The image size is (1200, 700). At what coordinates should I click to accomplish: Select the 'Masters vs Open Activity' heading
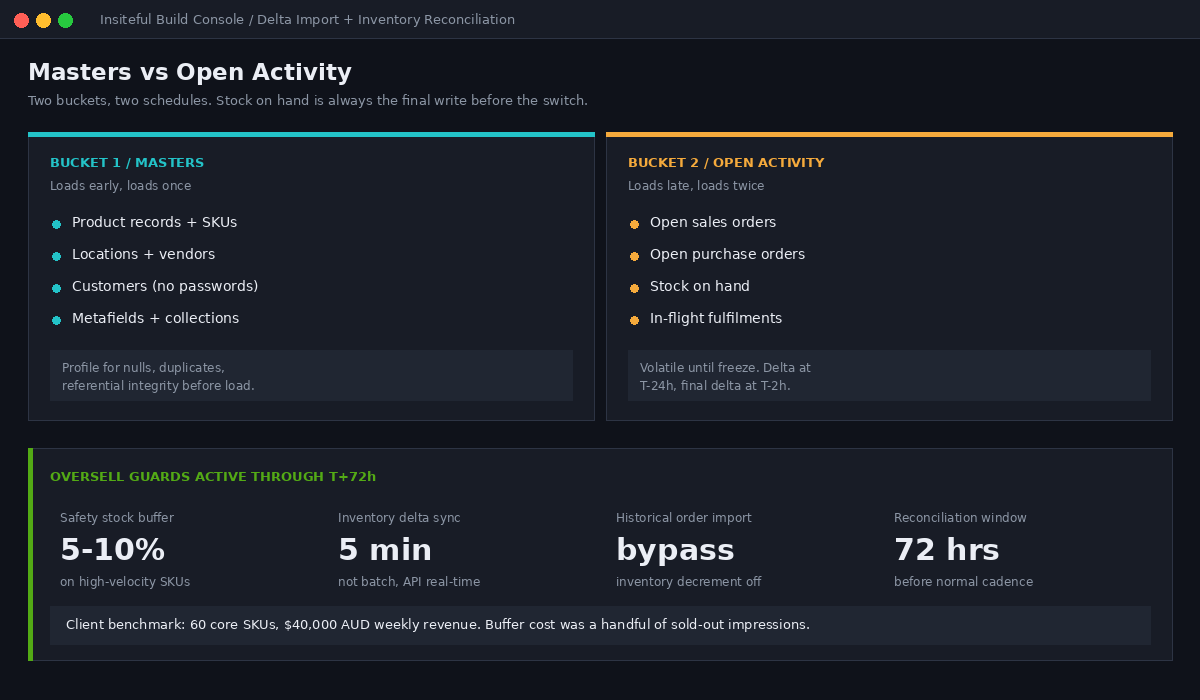(190, 72)
